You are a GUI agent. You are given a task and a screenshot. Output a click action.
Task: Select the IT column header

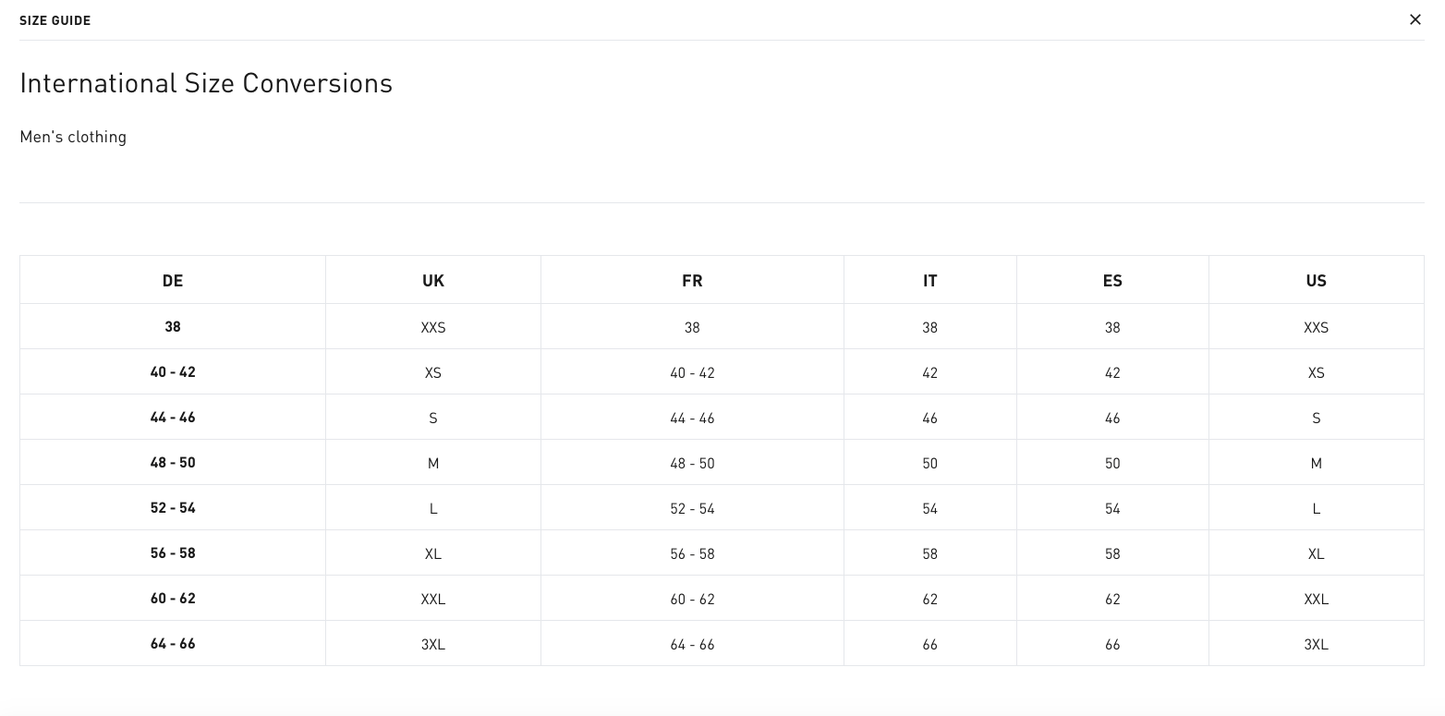click(x=930, y=281)
